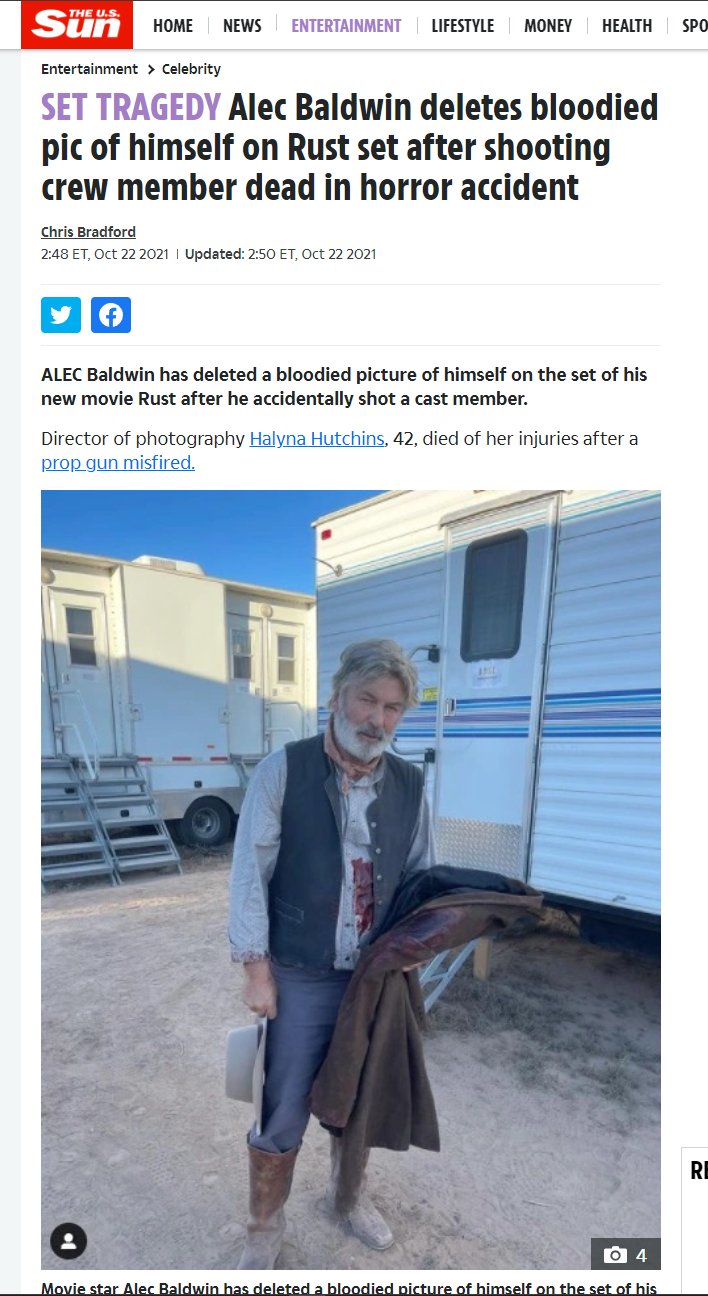708x1296 pixels.
Task: Share article via Twitter icon
Action: click(61, 315)
